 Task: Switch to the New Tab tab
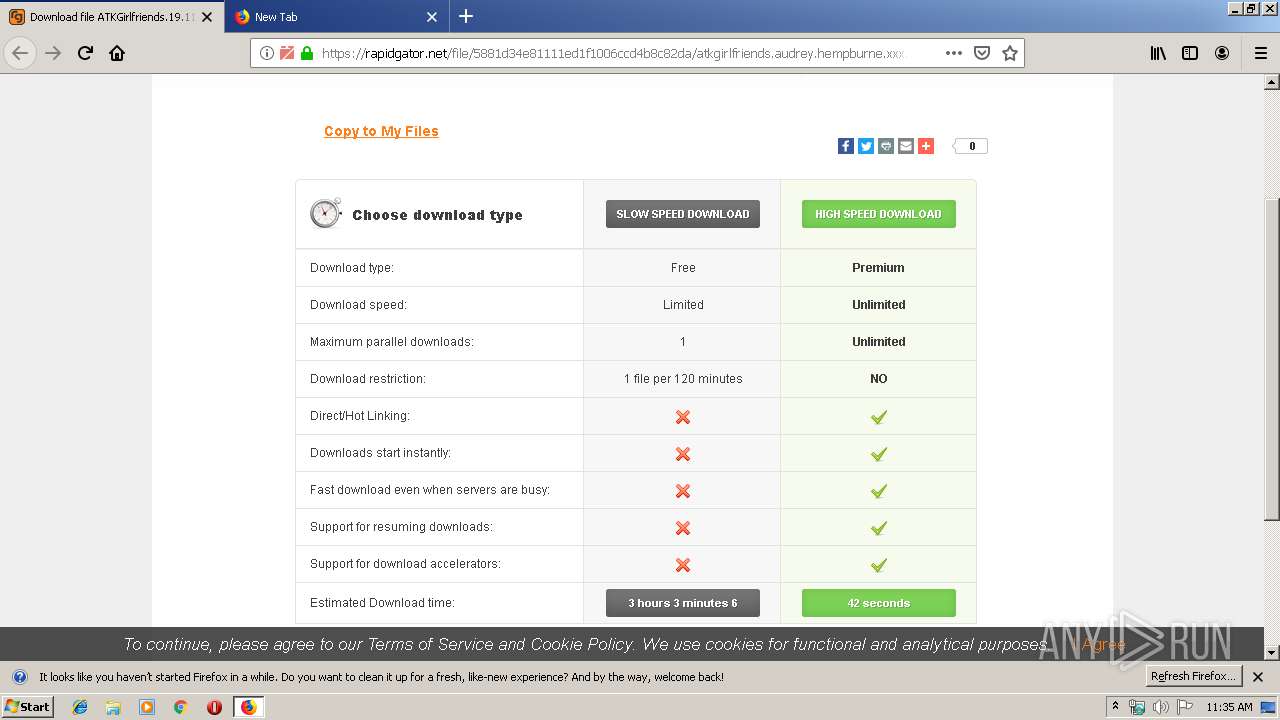tap(336, 17)
